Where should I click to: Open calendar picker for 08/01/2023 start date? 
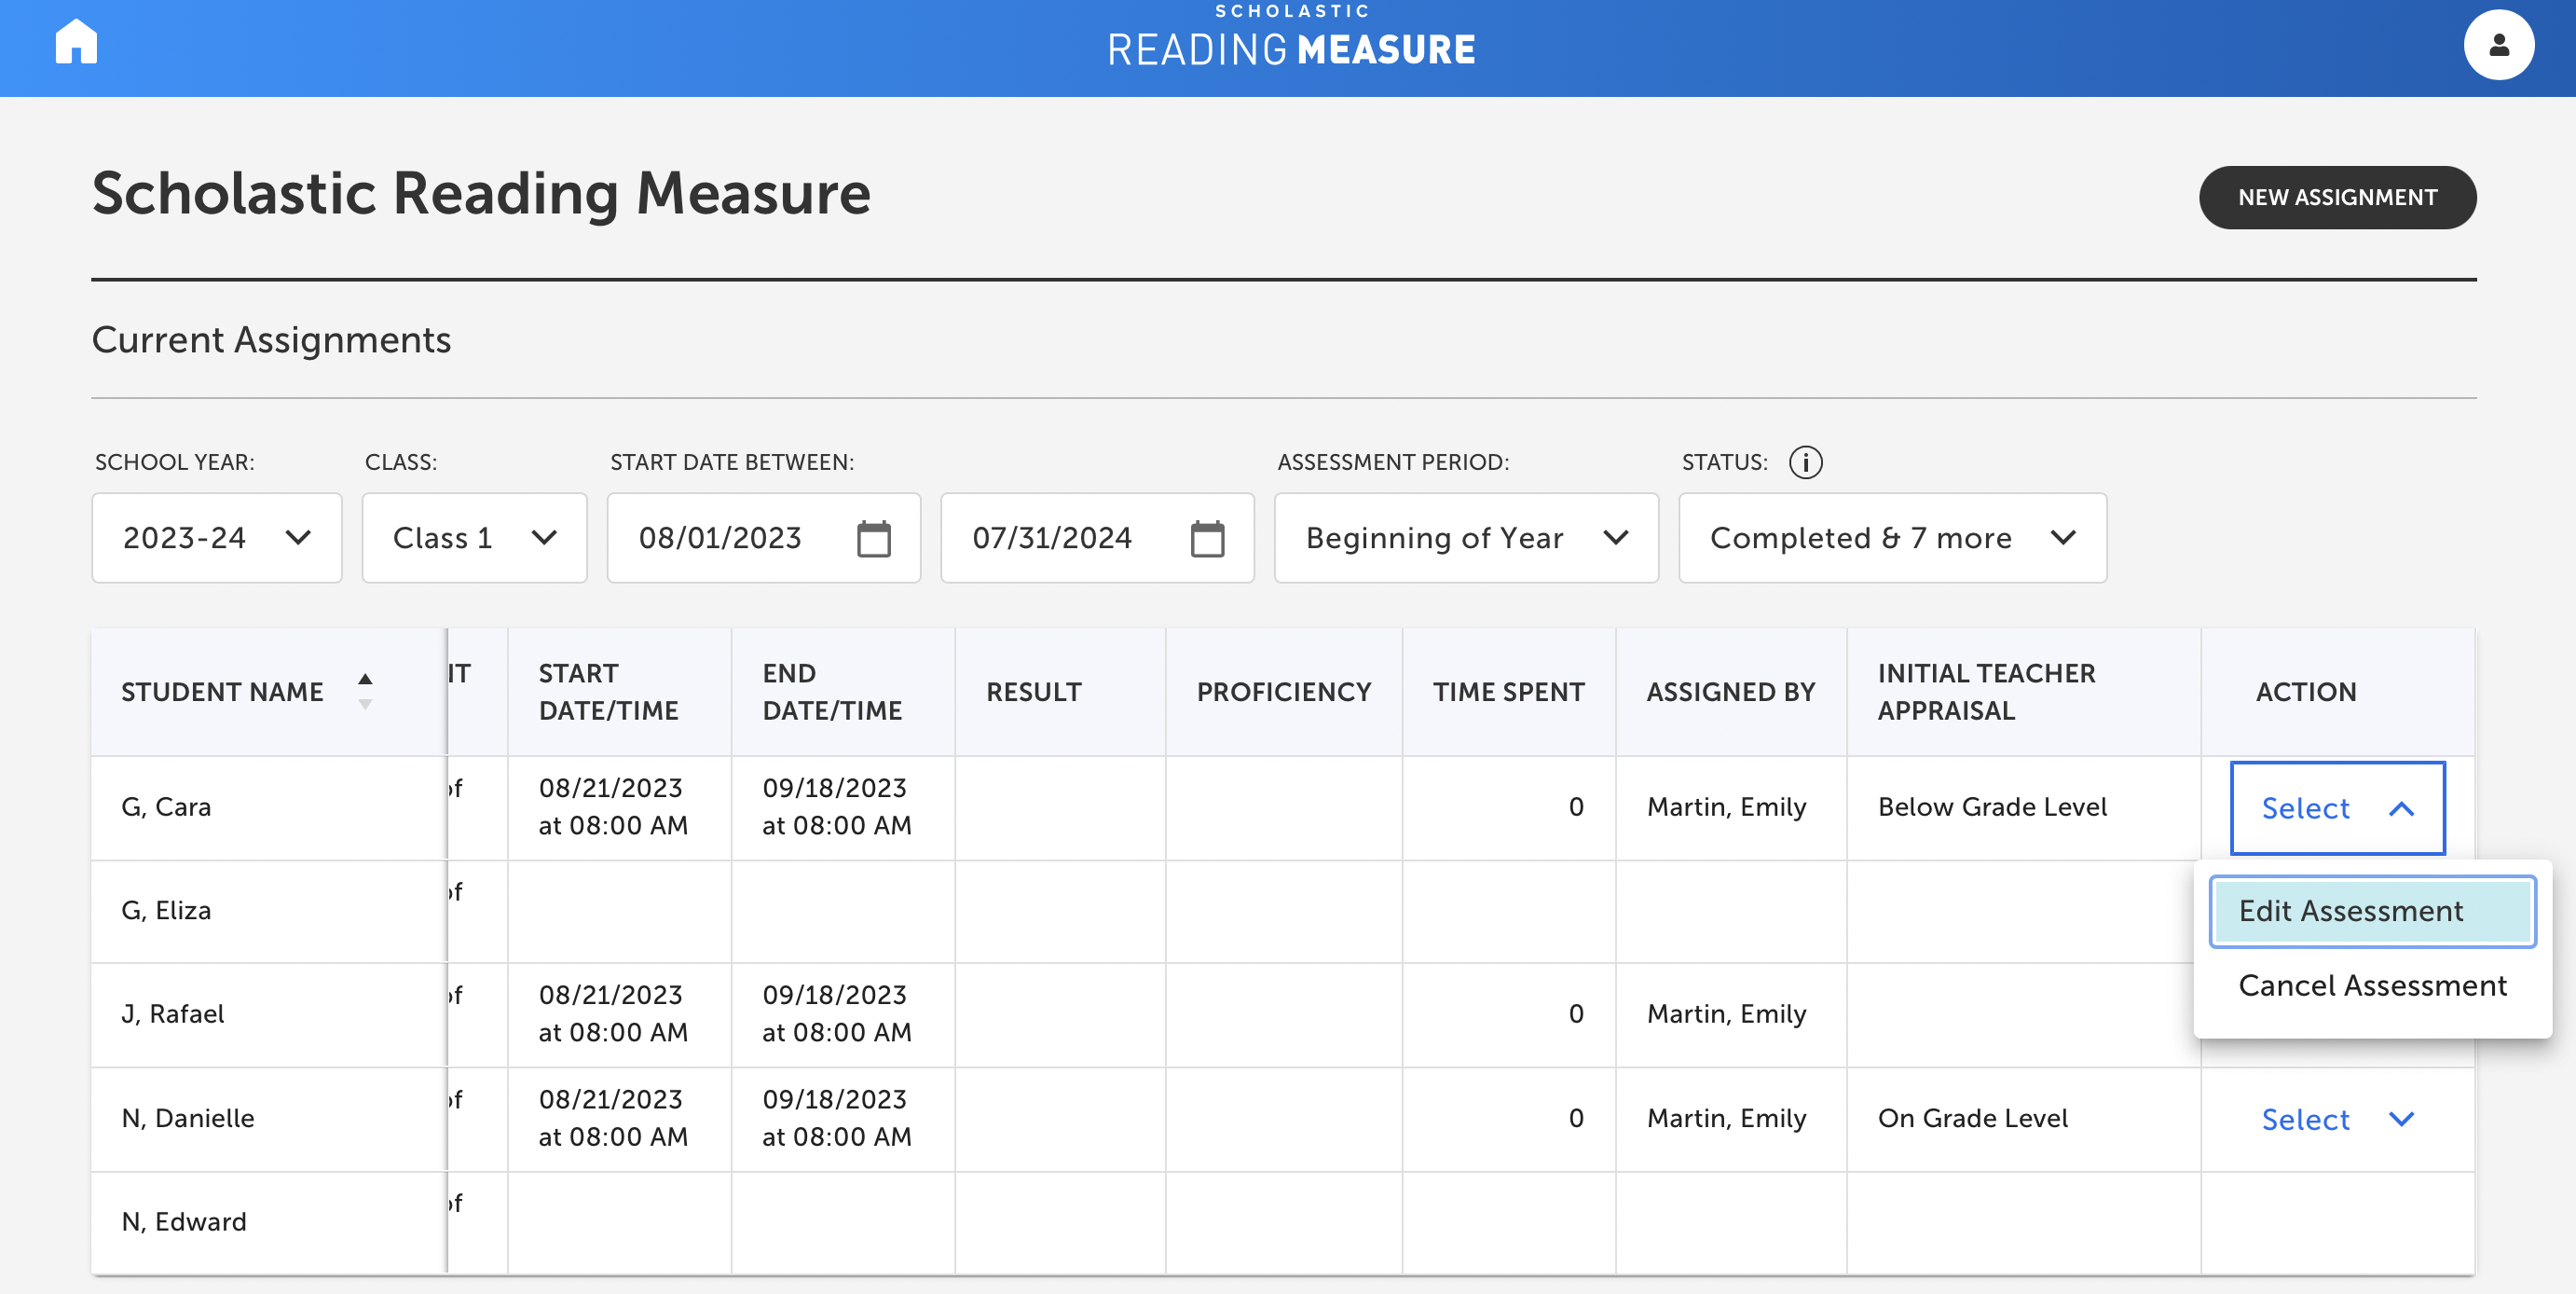pyautogui.click(x=873, y=538)
